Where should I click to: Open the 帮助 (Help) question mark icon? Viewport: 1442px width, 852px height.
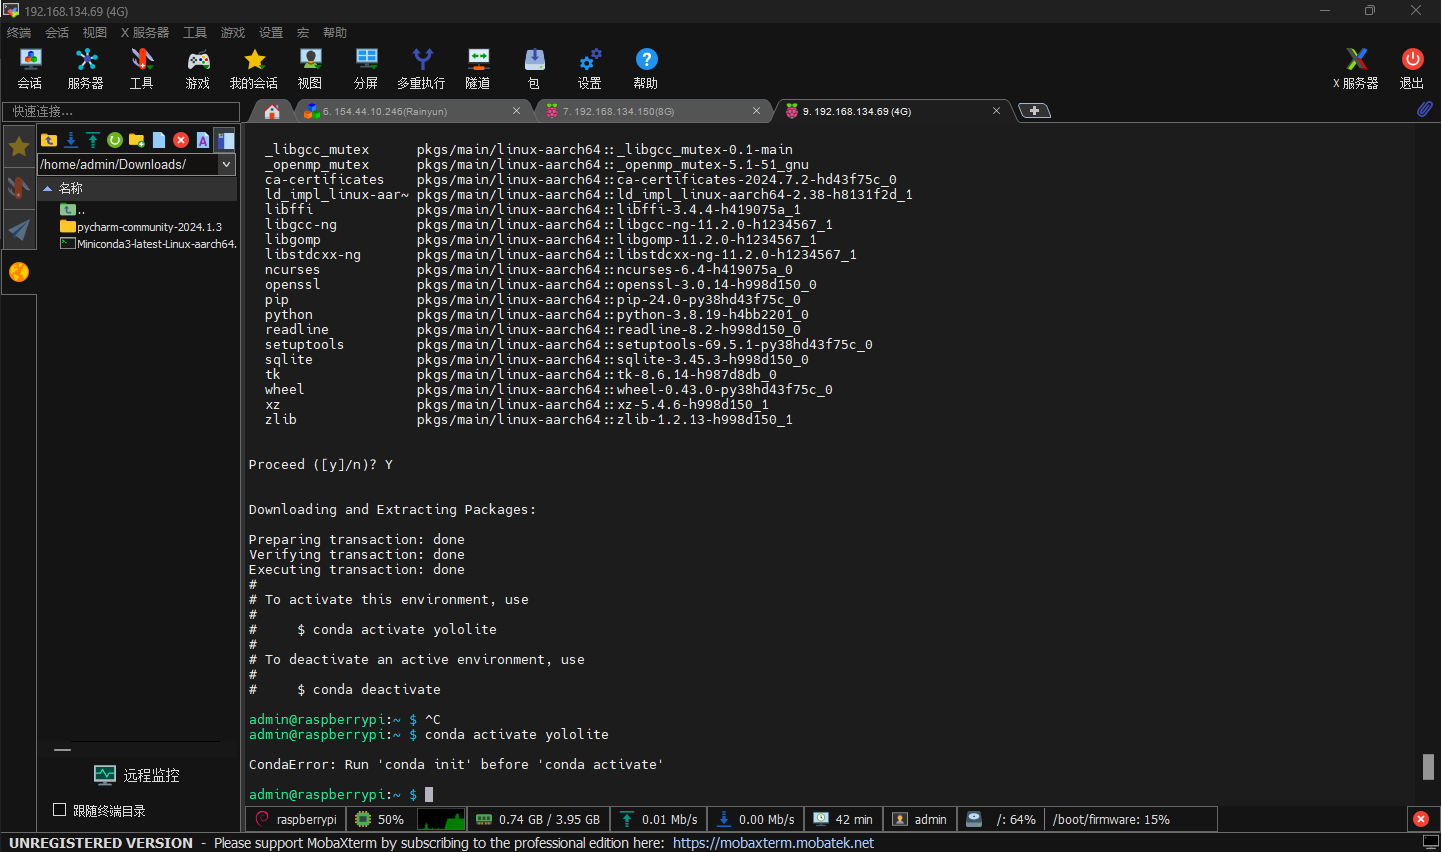coord(646,69)
